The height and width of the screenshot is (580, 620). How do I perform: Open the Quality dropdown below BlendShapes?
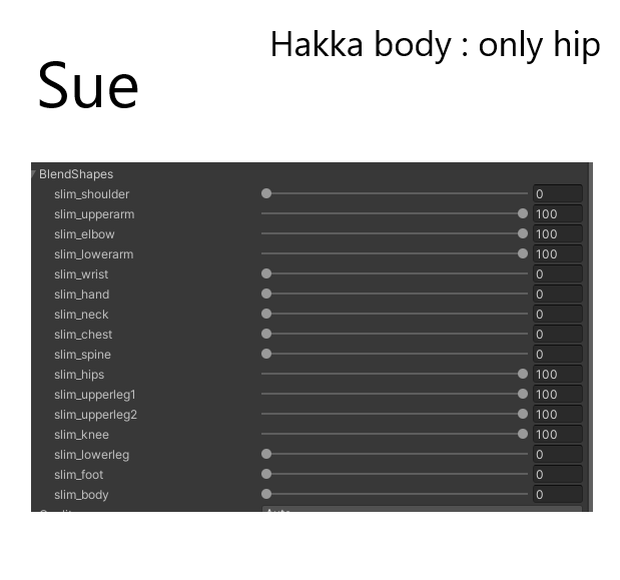422,509
